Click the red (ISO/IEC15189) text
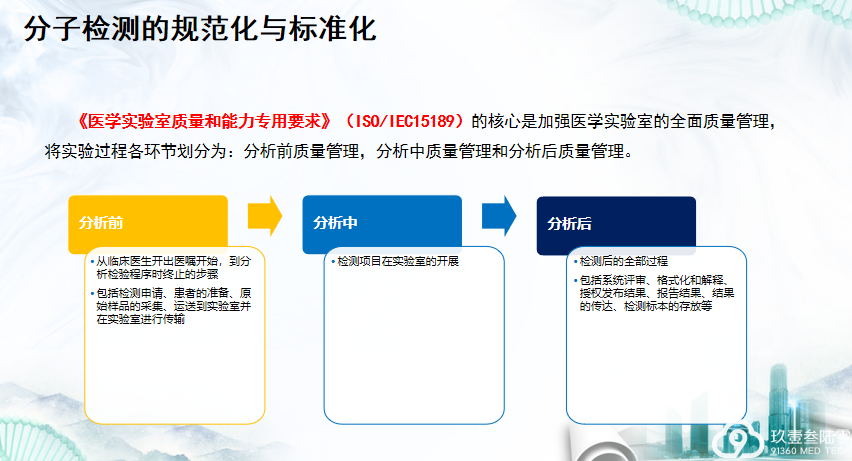This screenshot has height=461, width=852. pos(404,121)
